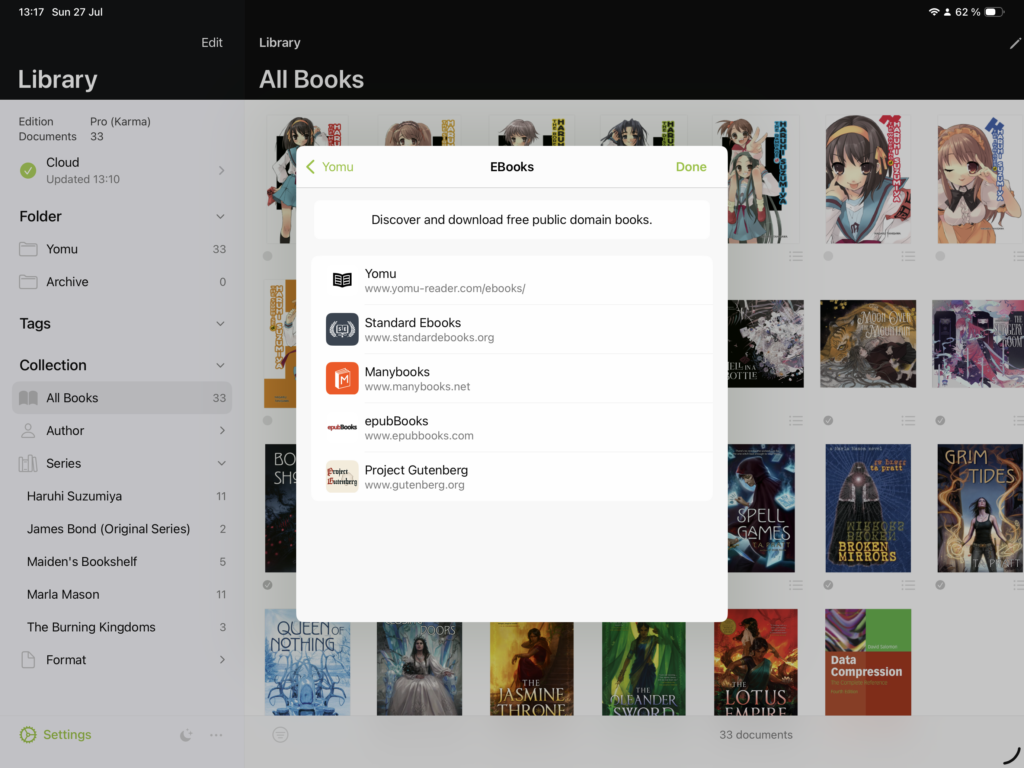The width and height of the screenshot is (1024, 768).
Task: Collapse the Tags section
Action: point(221,324)
